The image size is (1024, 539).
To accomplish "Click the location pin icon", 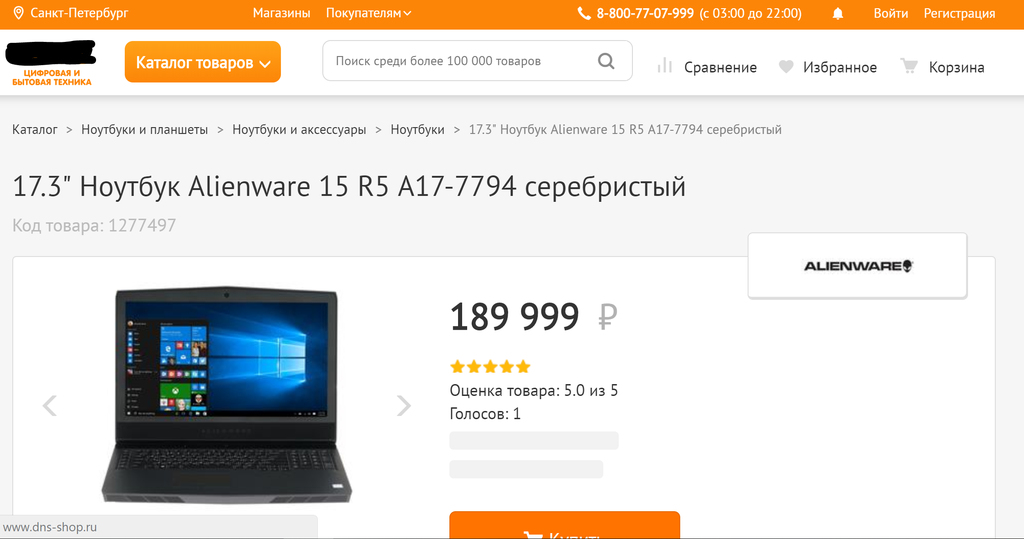I will click(18, 13).
